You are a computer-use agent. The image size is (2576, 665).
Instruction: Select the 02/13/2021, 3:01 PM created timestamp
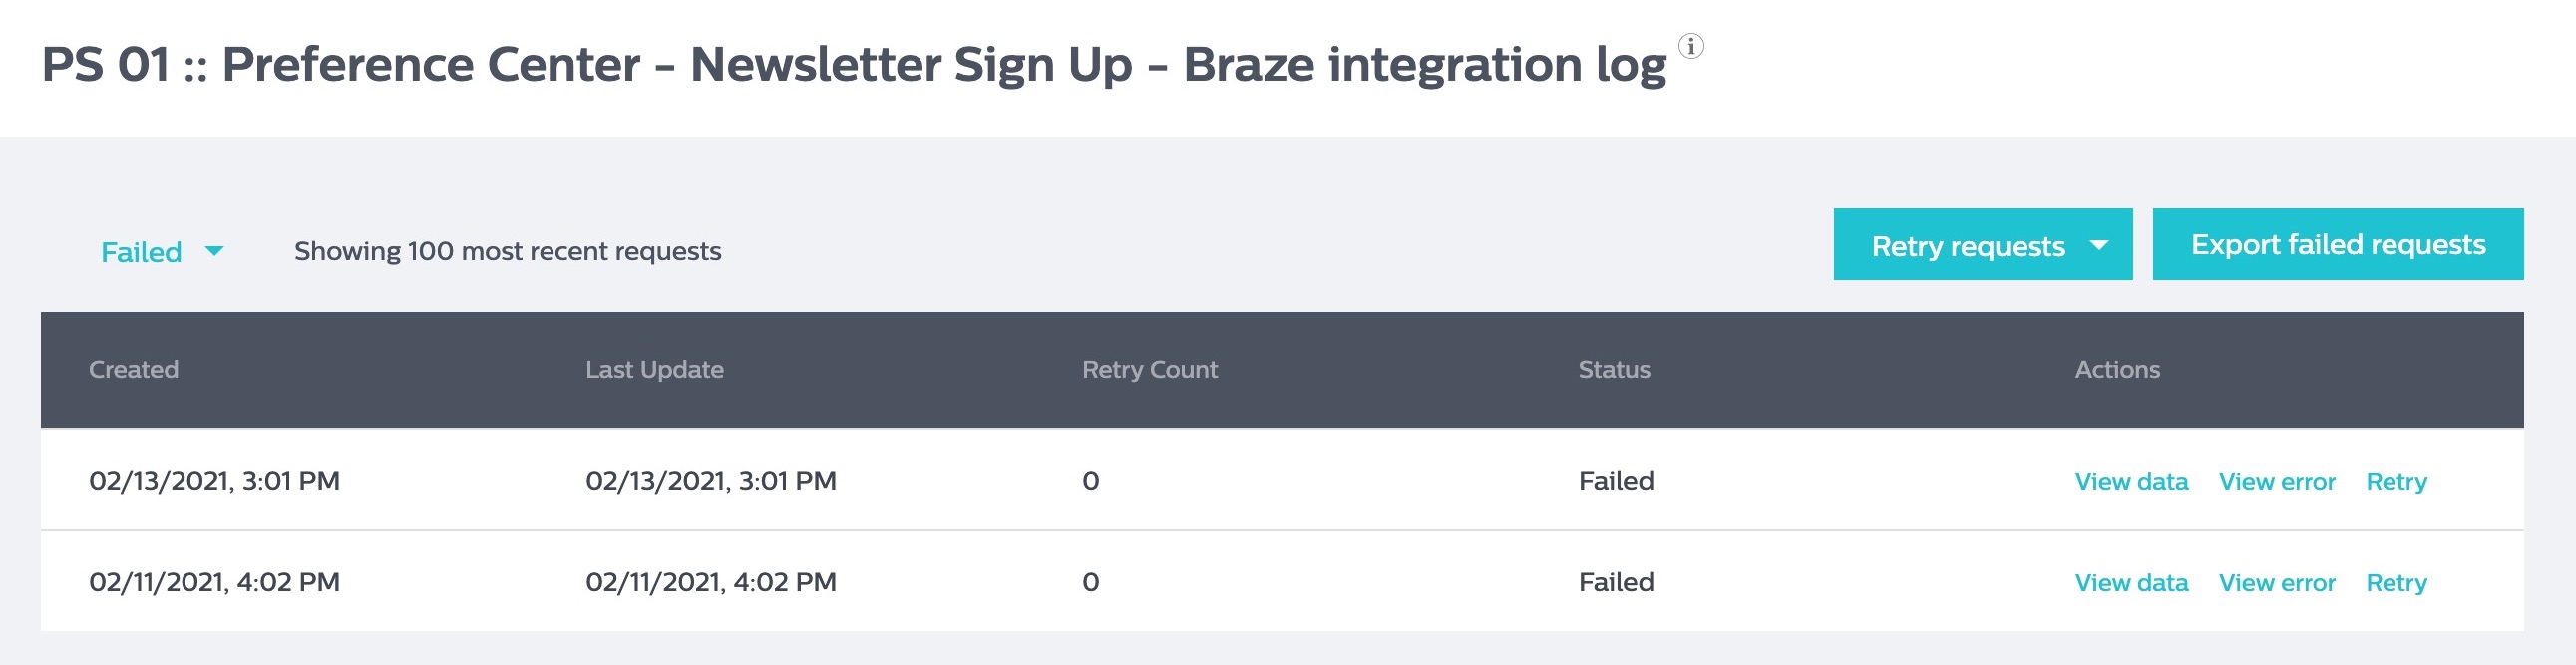(x=214, y=481)
